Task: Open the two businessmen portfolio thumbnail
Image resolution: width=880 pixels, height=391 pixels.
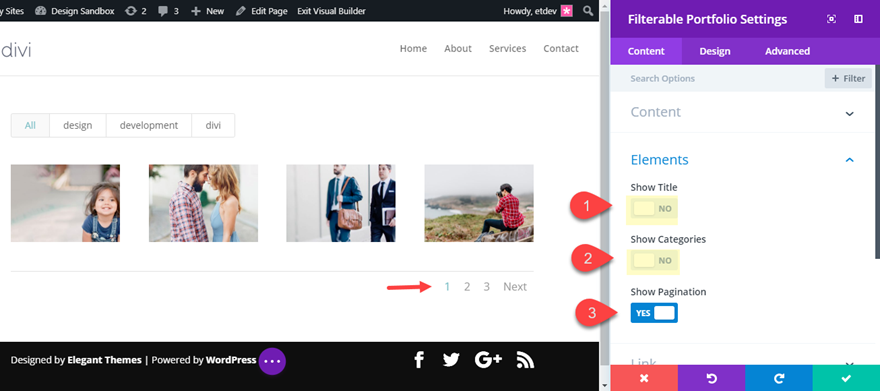Action: pos(341,203)
